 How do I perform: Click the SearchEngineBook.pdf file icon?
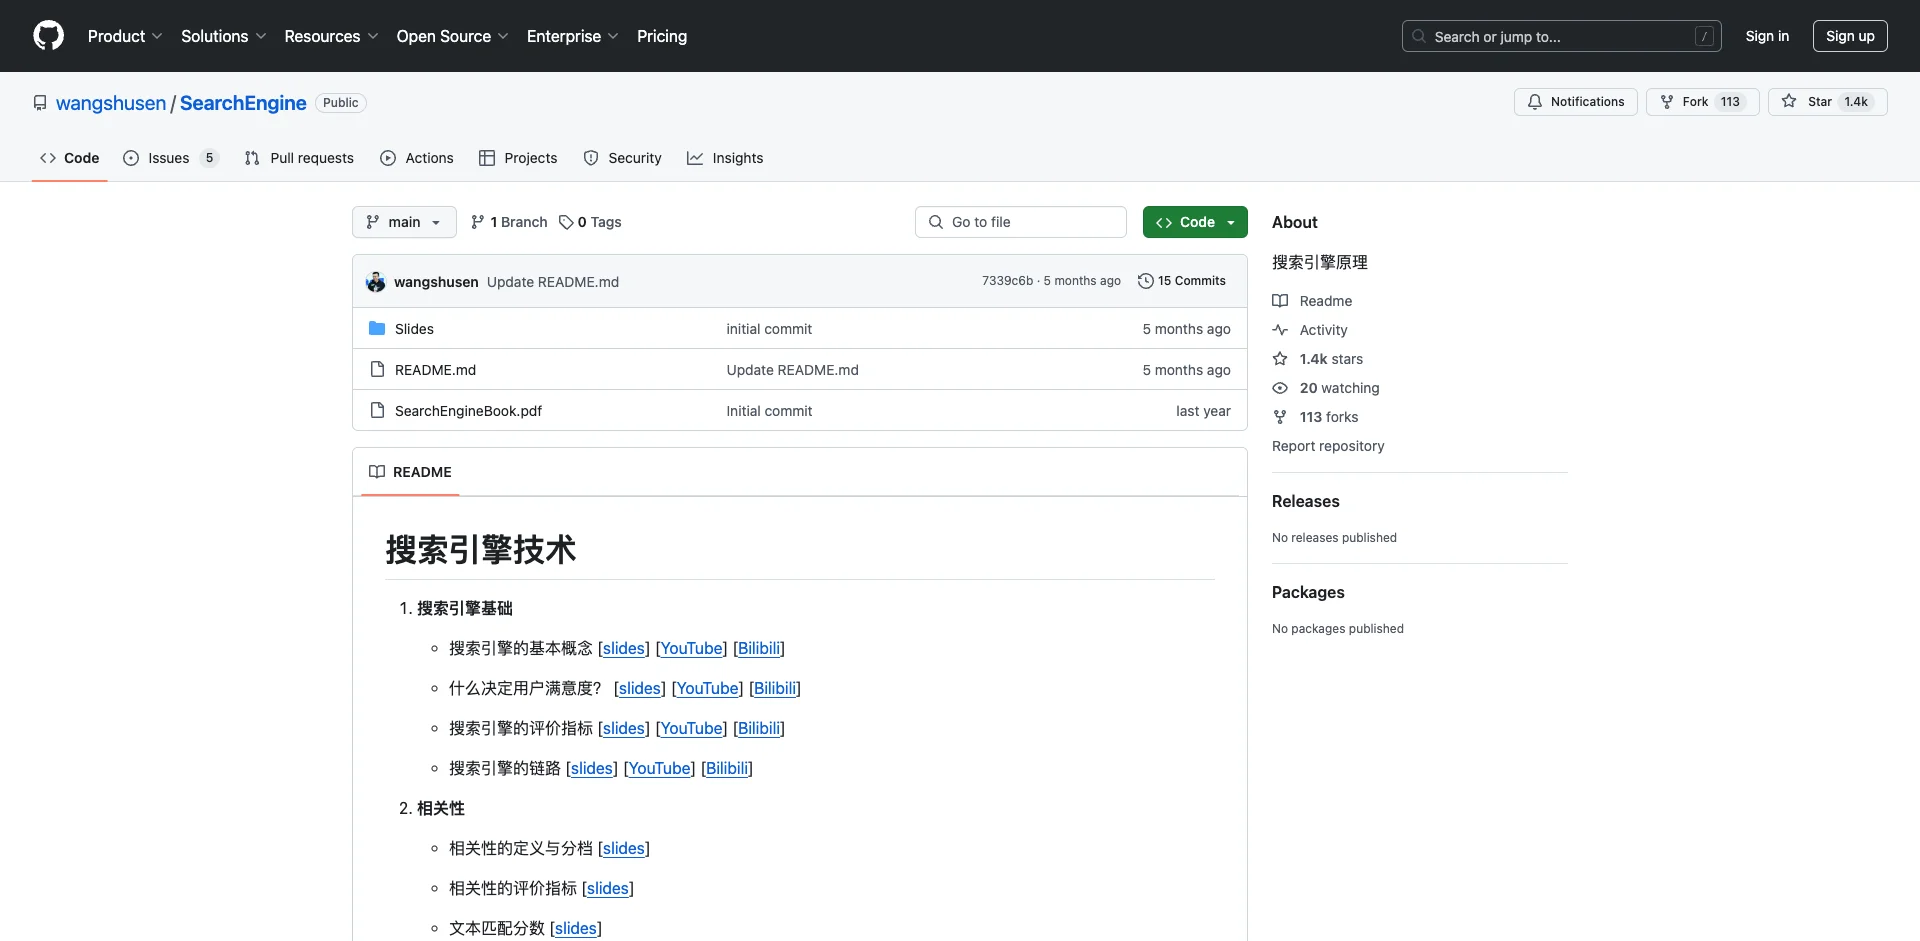[377, 410]
